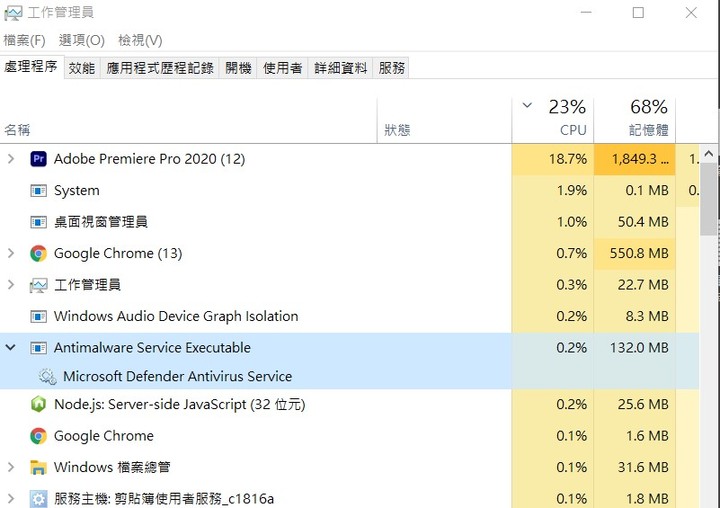Select Windows Audio Device Graph Isolation

tap(176, 316)
